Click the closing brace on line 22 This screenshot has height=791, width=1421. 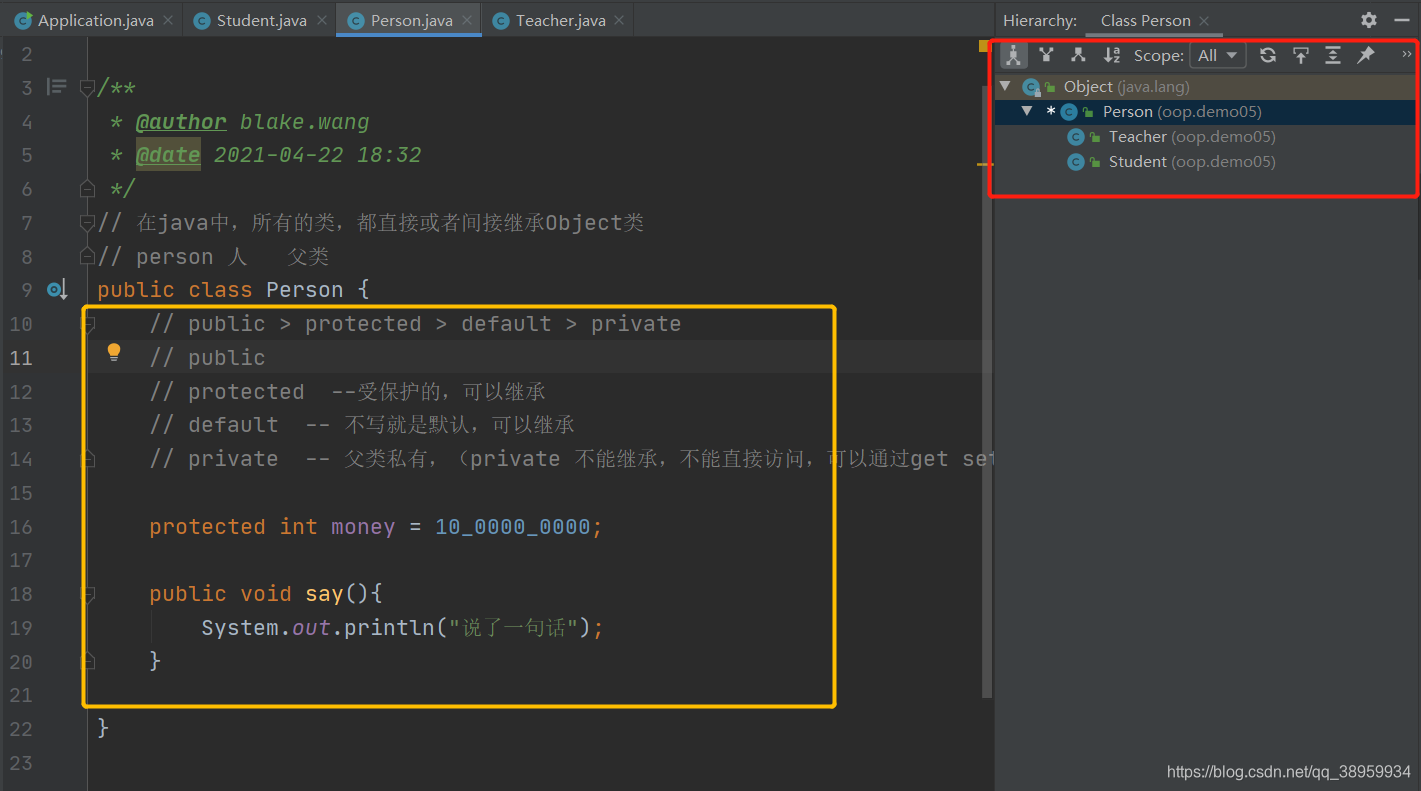click(x=103, y=728)
